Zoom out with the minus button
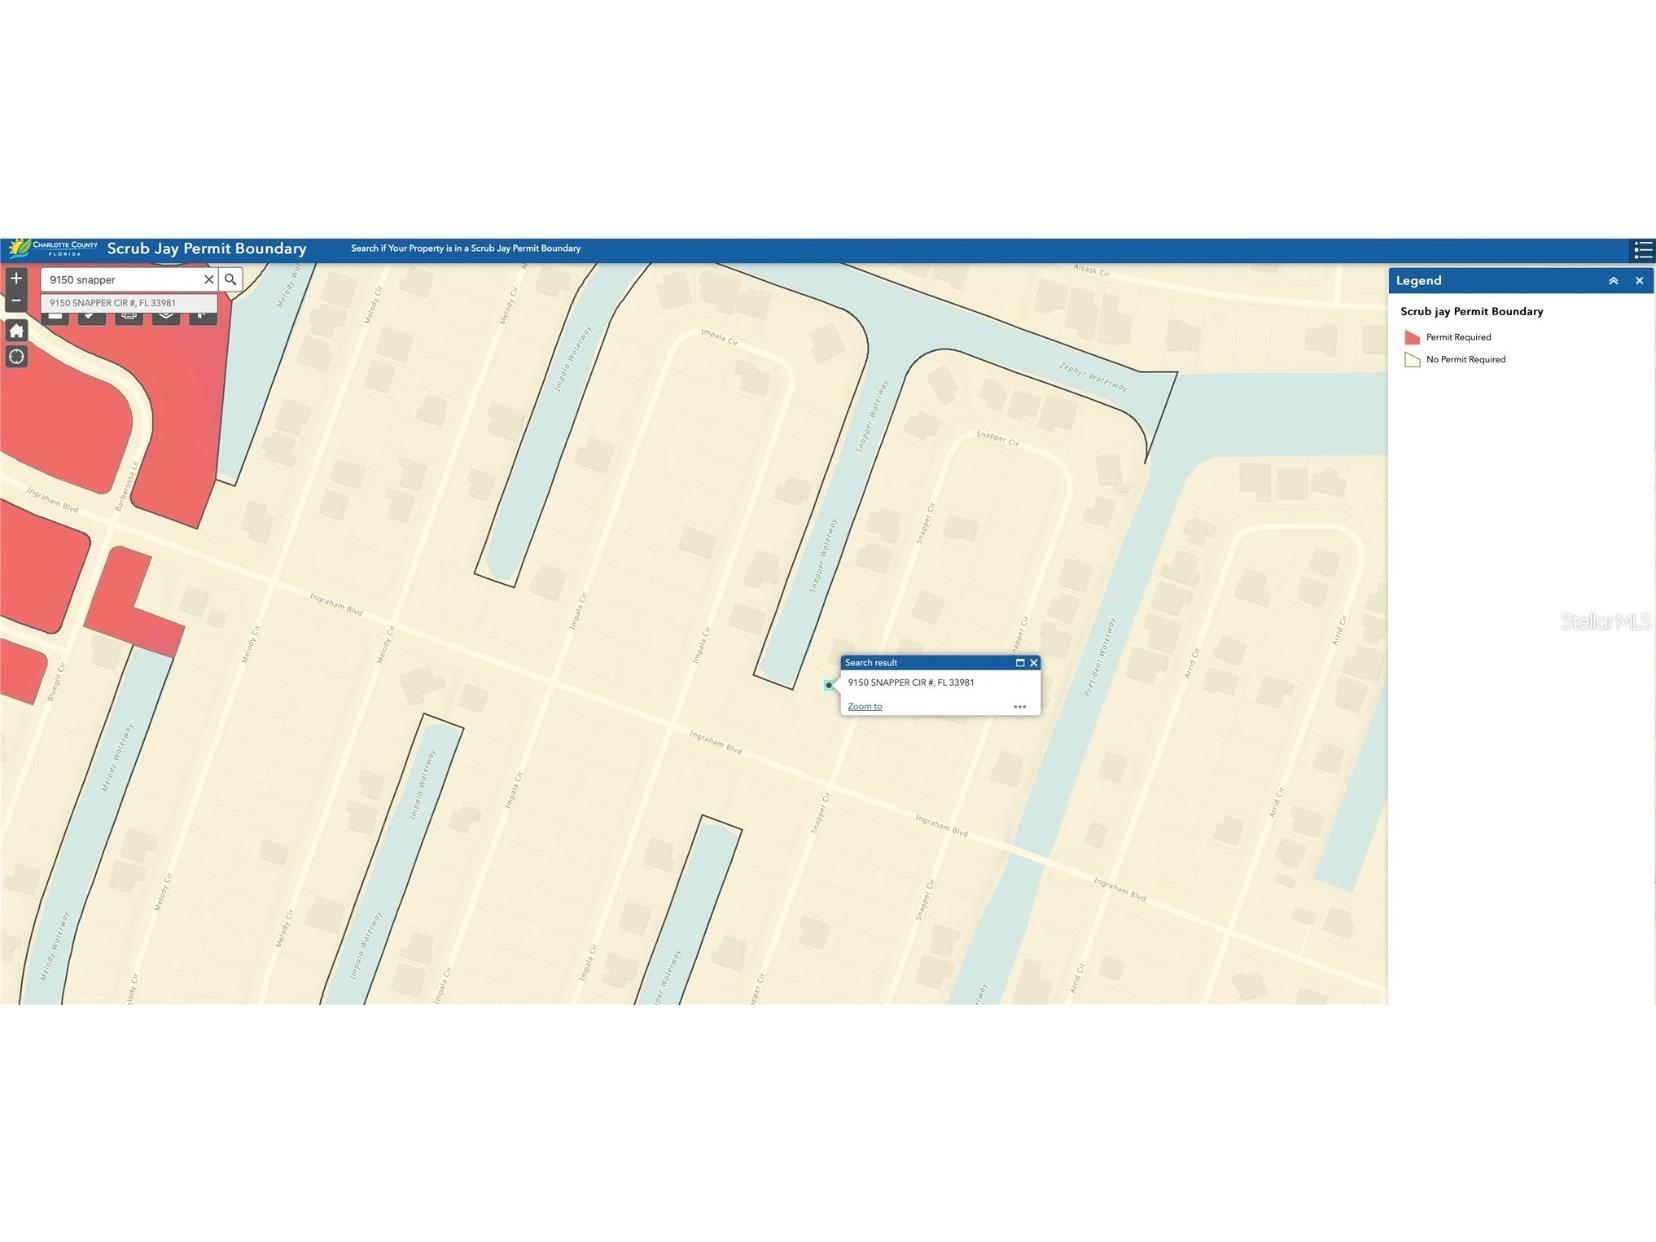 (16, 301)
